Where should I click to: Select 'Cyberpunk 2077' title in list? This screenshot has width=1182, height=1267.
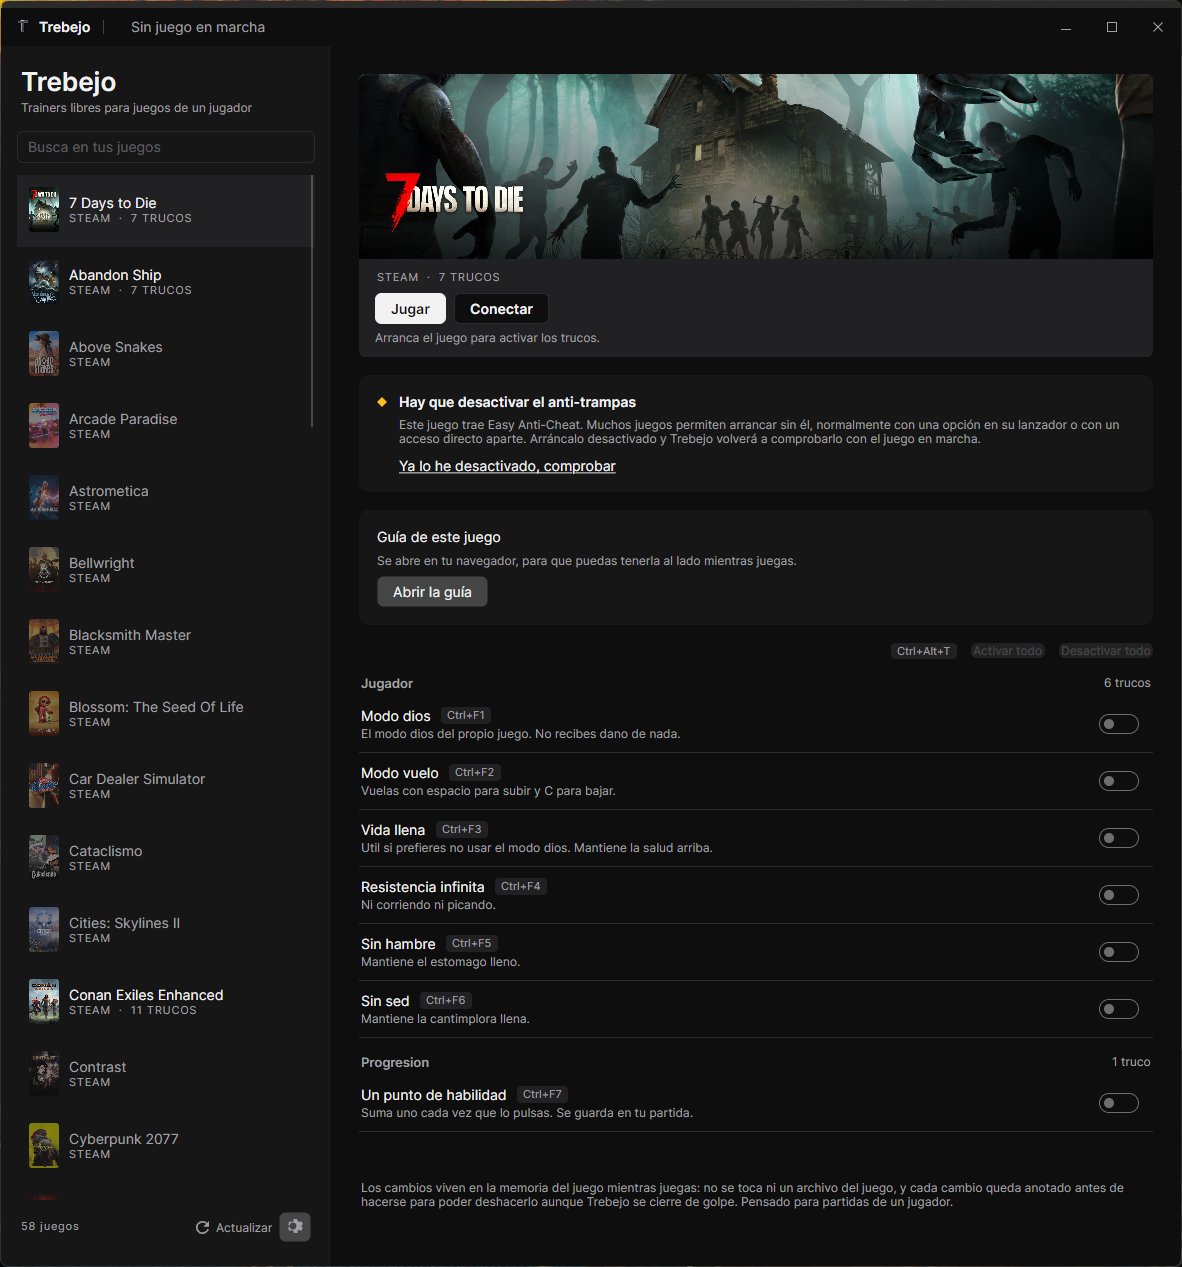124,1139
